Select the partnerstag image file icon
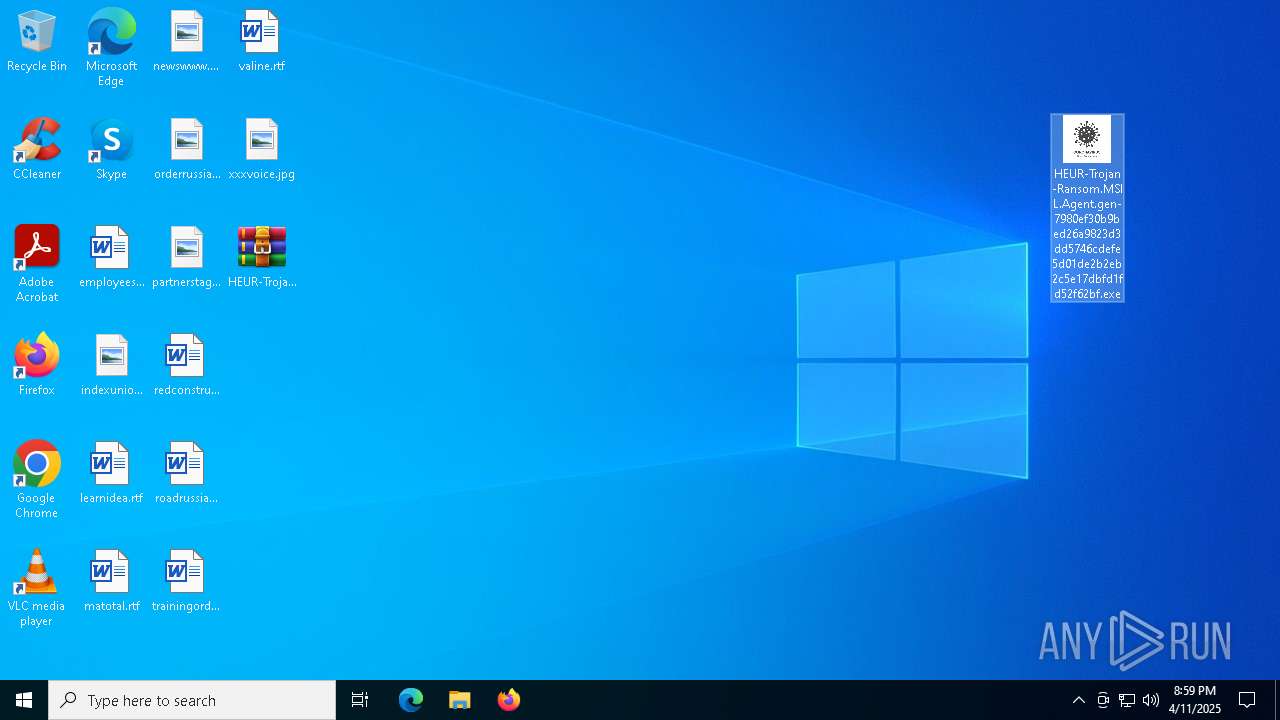This screenshot has width=1280, height=720. pyautogui.click(x=186, y=258)
